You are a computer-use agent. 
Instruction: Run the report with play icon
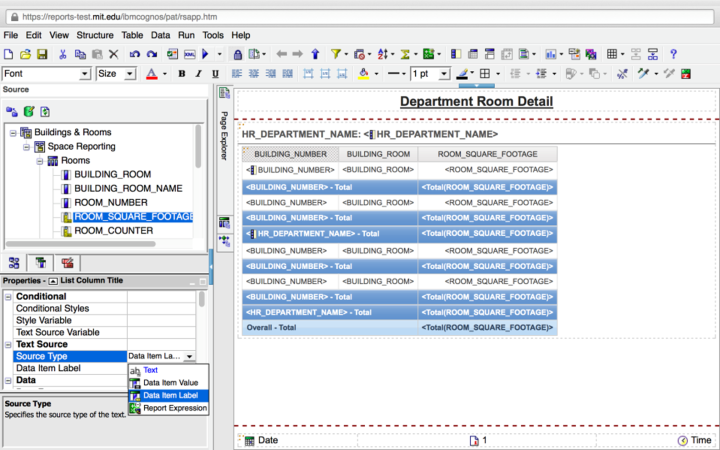[x=205, y=54]
